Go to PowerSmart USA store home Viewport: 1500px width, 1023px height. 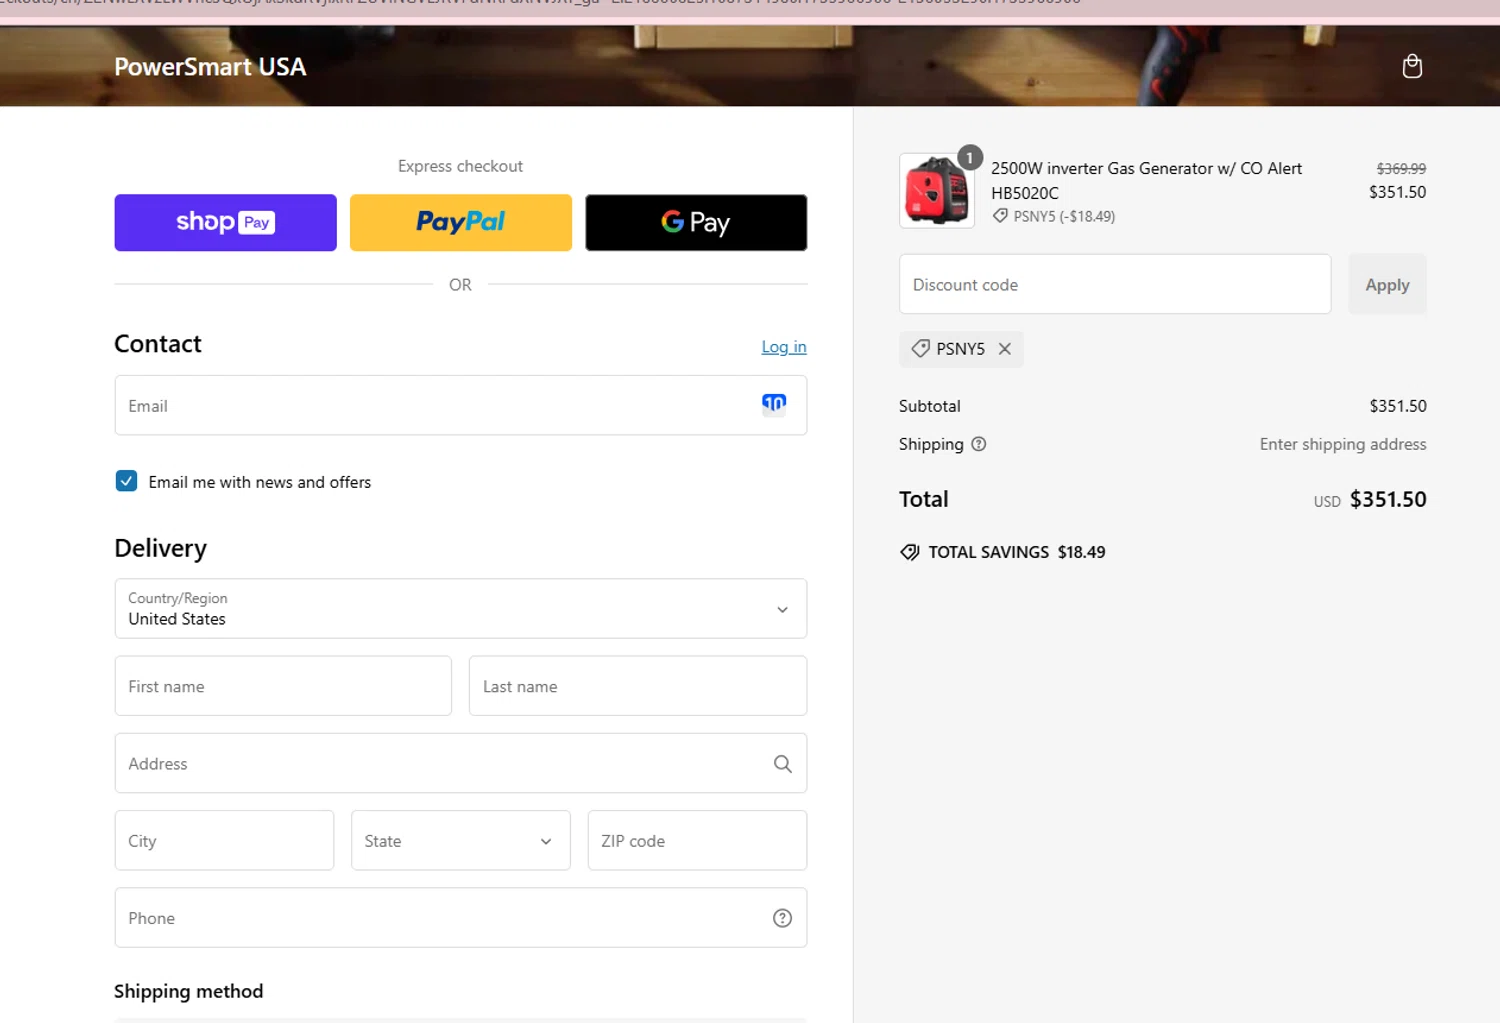coord(210,67)
